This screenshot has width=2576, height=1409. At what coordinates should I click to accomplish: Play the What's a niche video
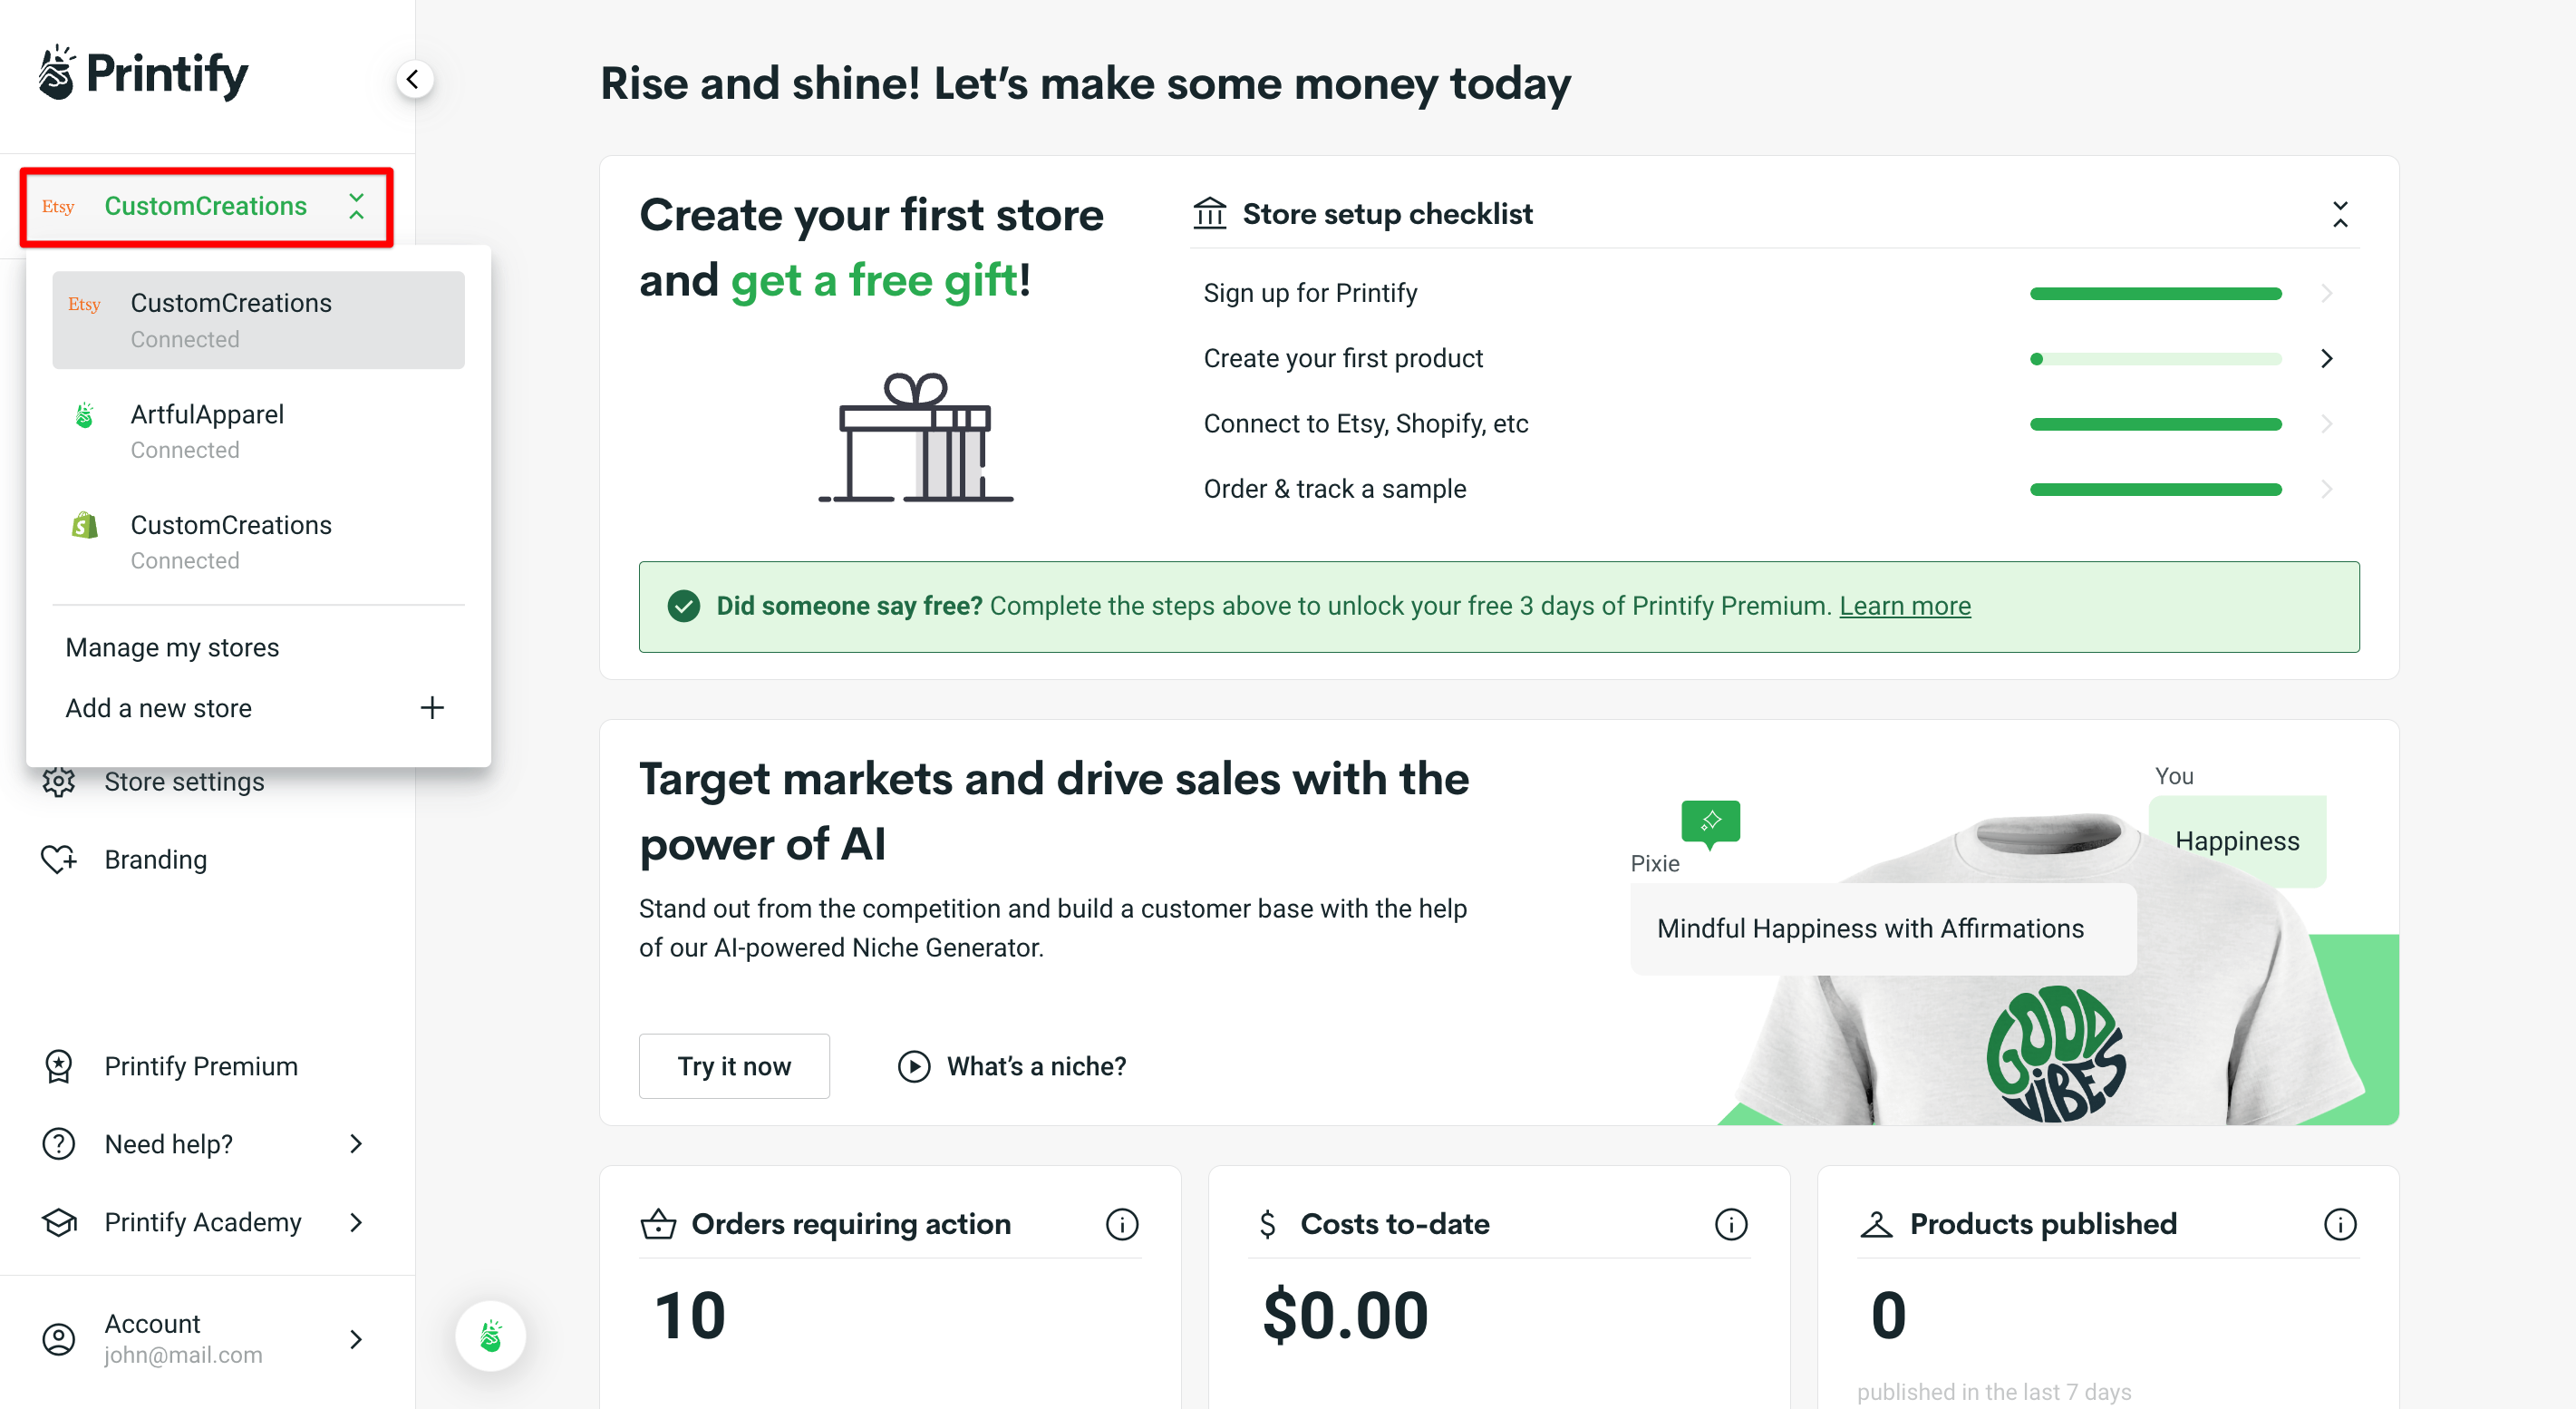tap(913, 1065)
